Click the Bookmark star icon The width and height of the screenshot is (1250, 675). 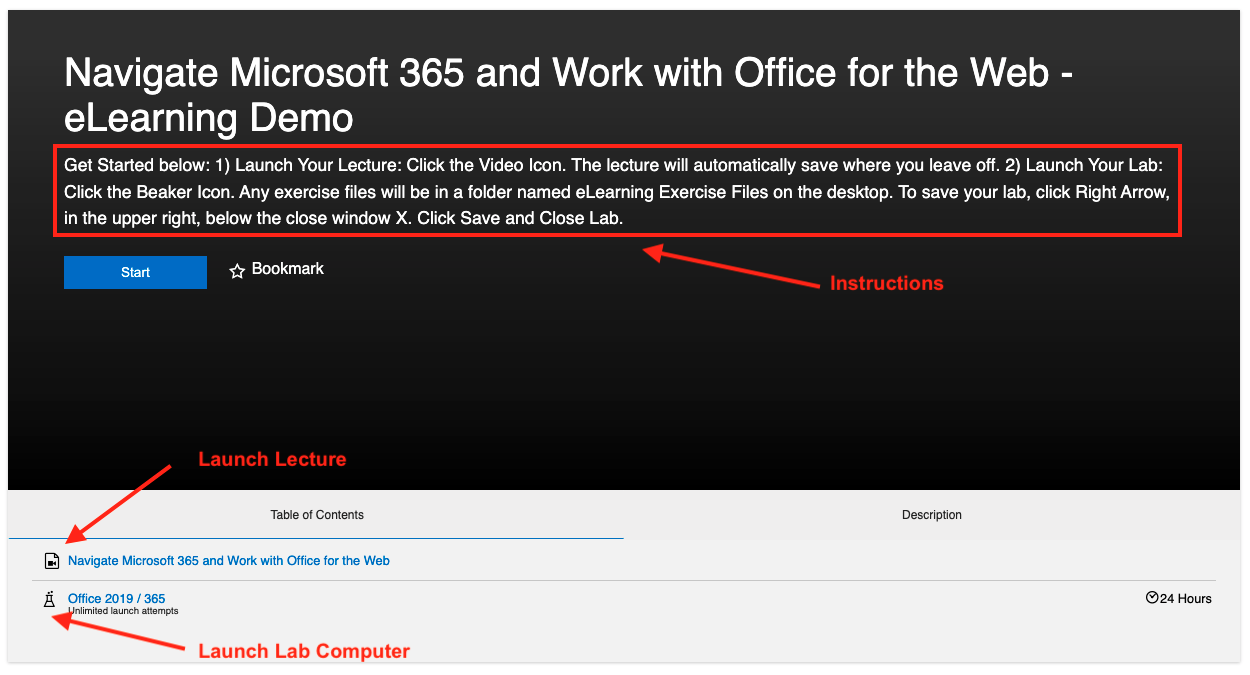click(x=237, y=271)
